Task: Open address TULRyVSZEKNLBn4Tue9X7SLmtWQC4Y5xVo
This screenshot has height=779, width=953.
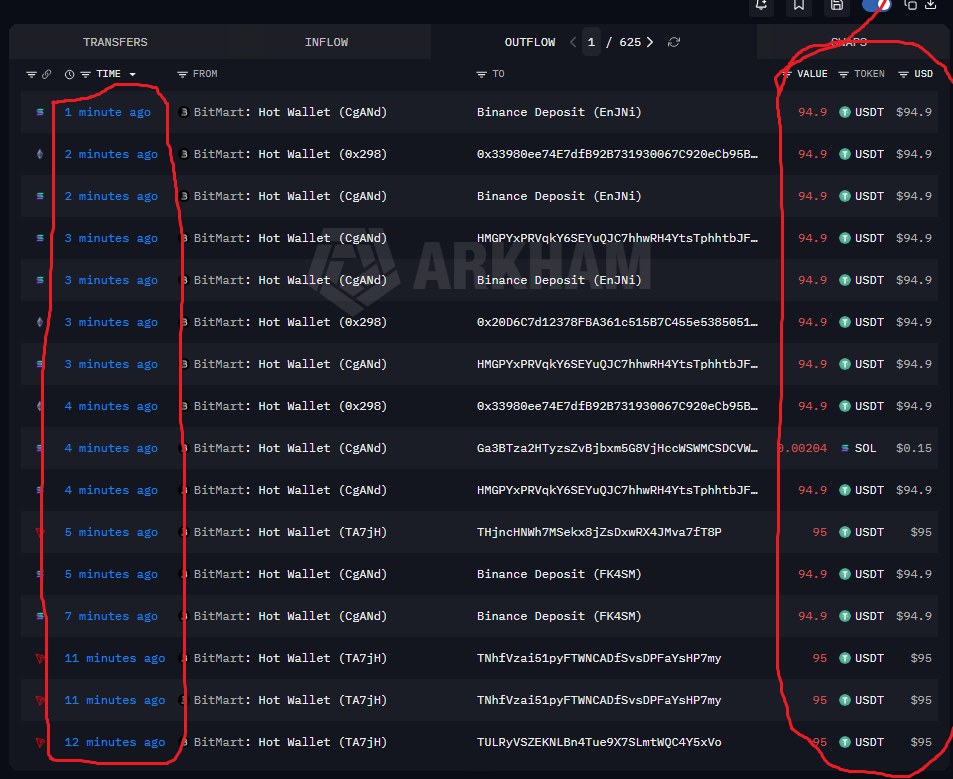Action: point(599,742)
